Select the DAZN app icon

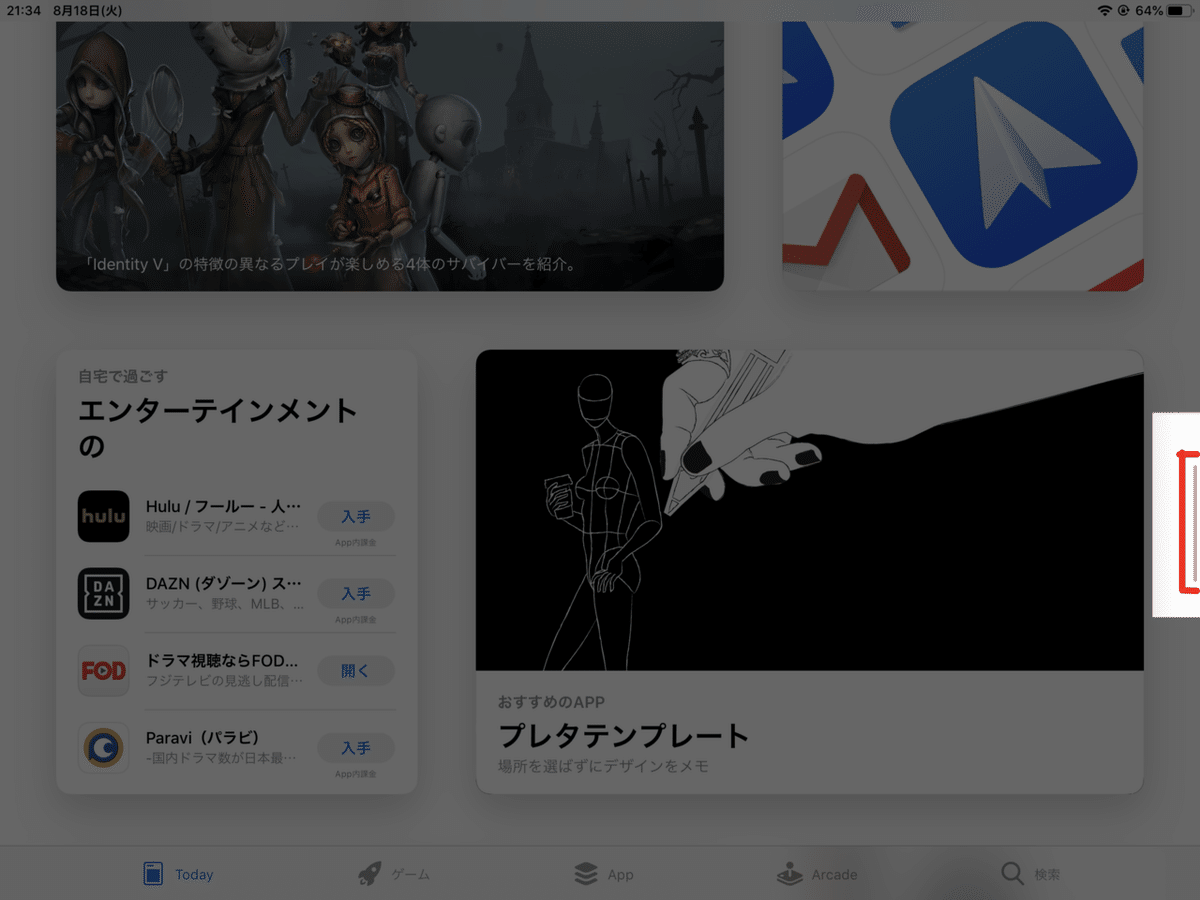(103, 593)
